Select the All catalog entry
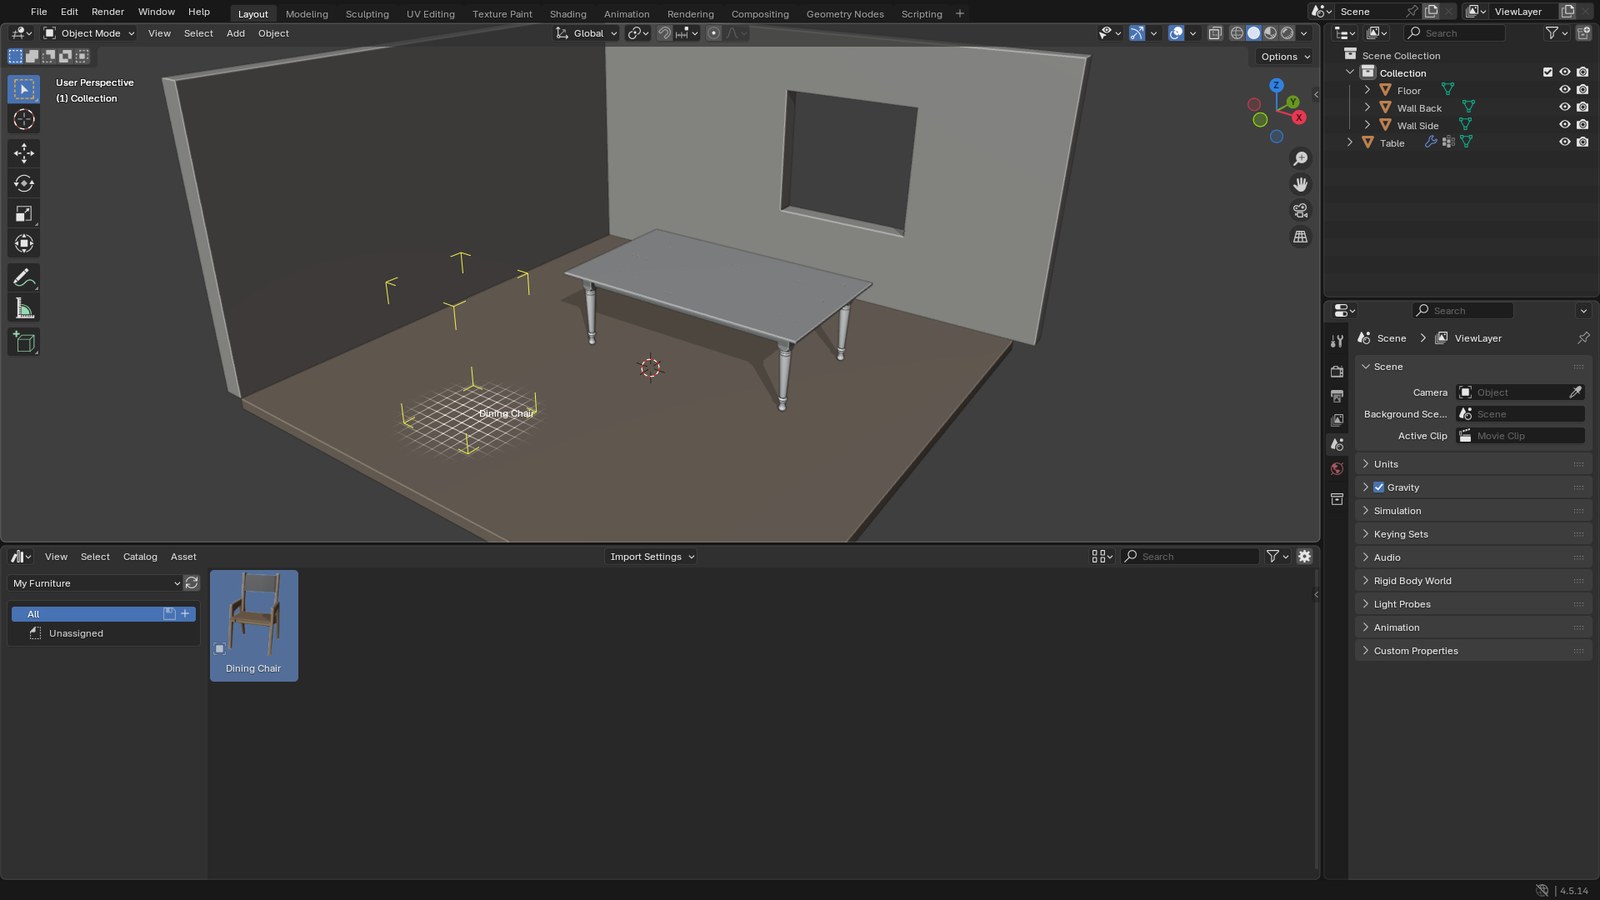The height and width of the screenshot is (900, 1600). click(103, 614)
